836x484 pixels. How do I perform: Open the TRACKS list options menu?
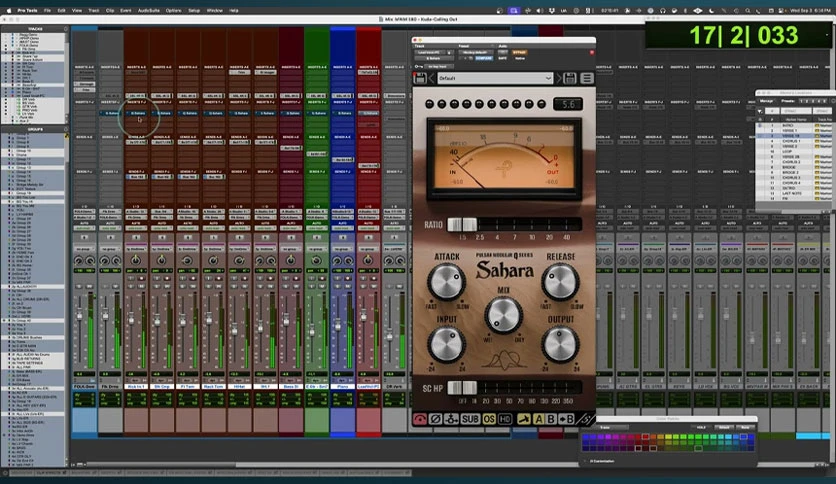(66, 29)
